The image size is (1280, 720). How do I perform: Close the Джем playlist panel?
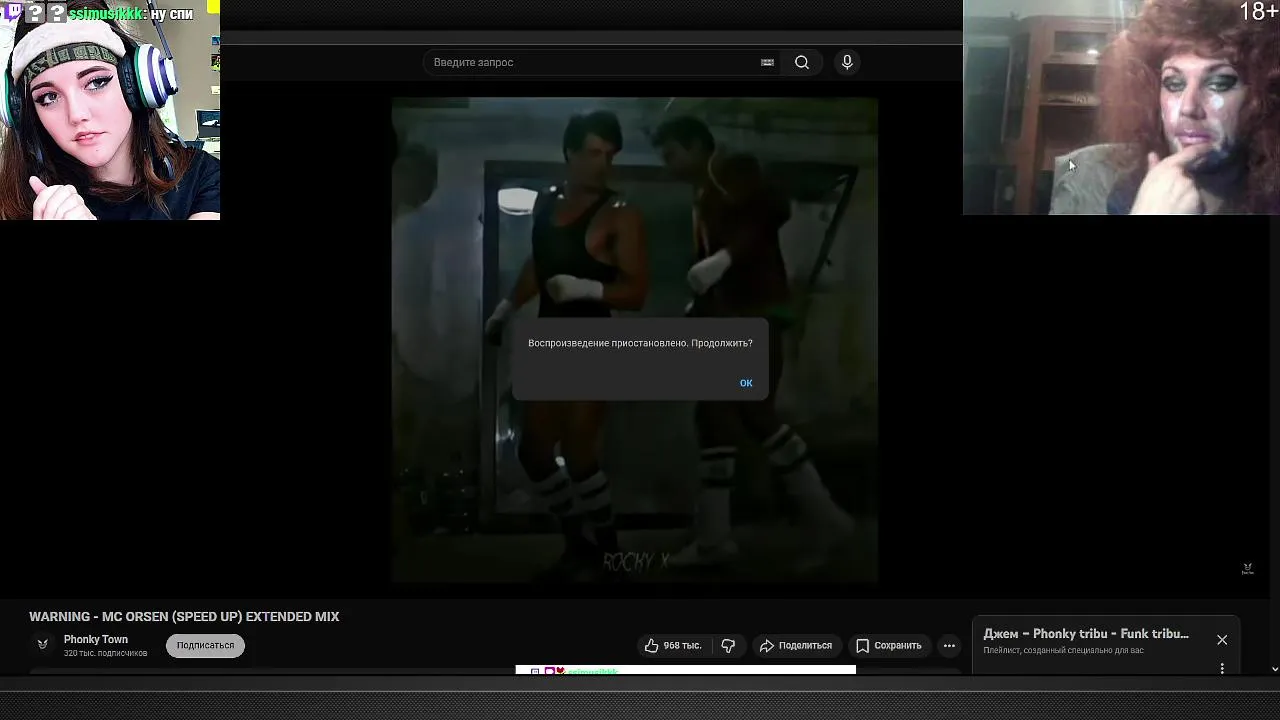[x=1222, y=640]
